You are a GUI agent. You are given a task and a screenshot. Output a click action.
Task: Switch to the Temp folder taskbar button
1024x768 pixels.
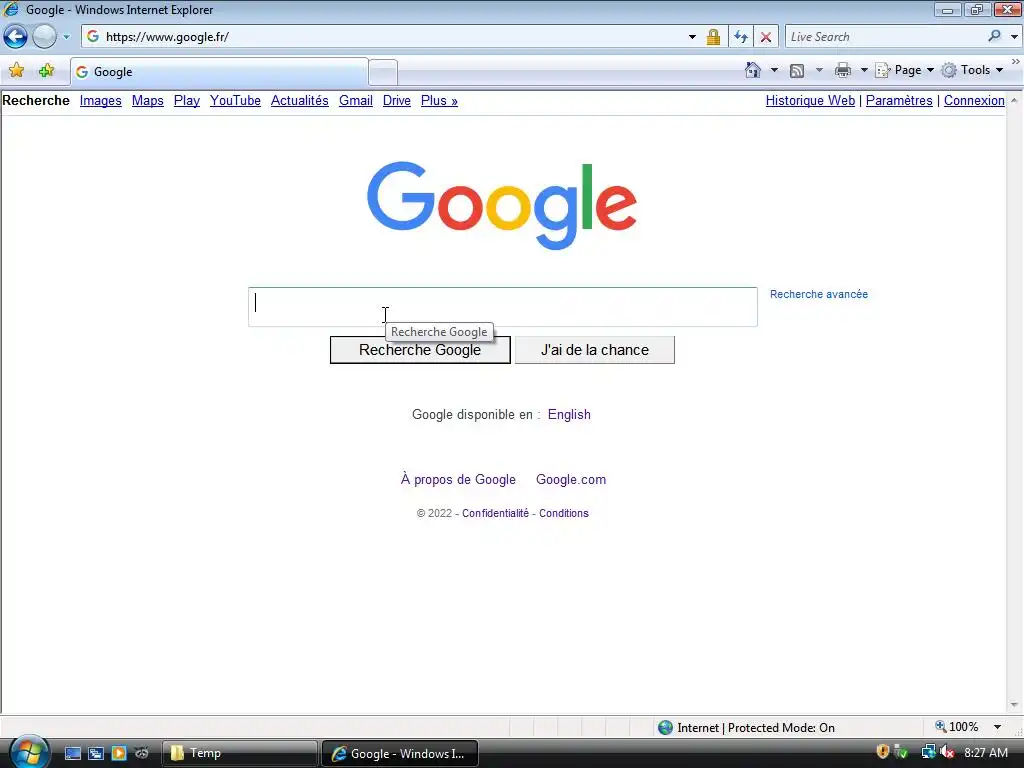tap(239, 754)
